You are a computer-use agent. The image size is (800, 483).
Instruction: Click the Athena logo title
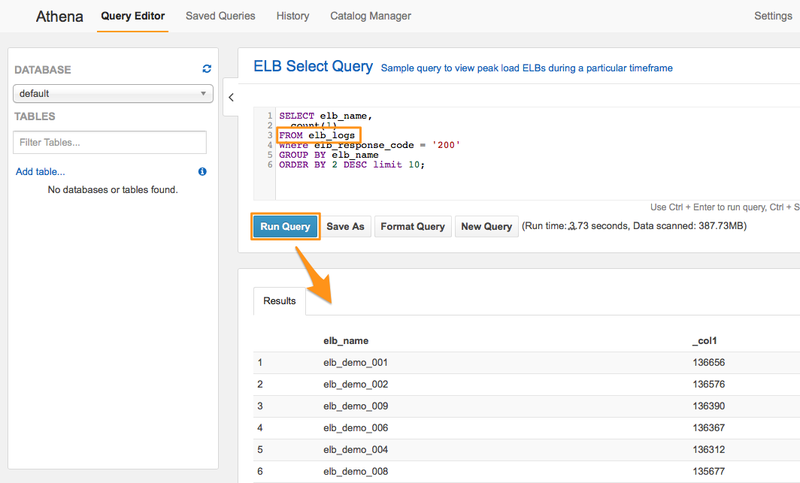tap(60, 17)
